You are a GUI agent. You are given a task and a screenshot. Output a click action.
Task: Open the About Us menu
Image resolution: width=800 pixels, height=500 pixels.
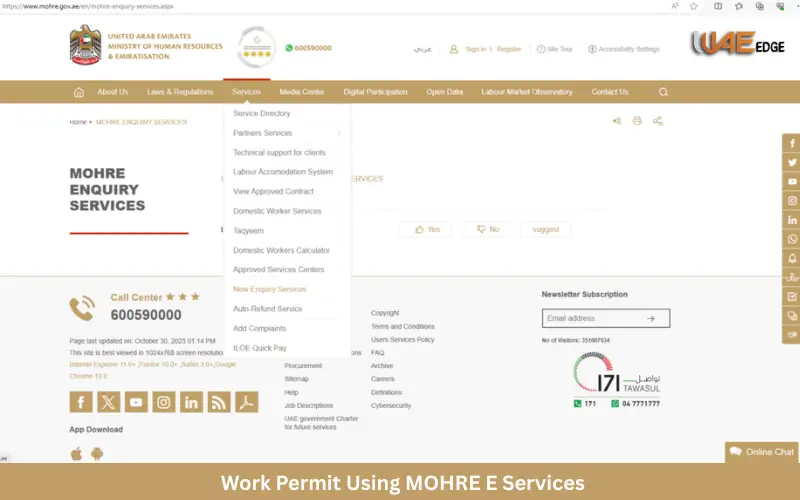[113, 92]
